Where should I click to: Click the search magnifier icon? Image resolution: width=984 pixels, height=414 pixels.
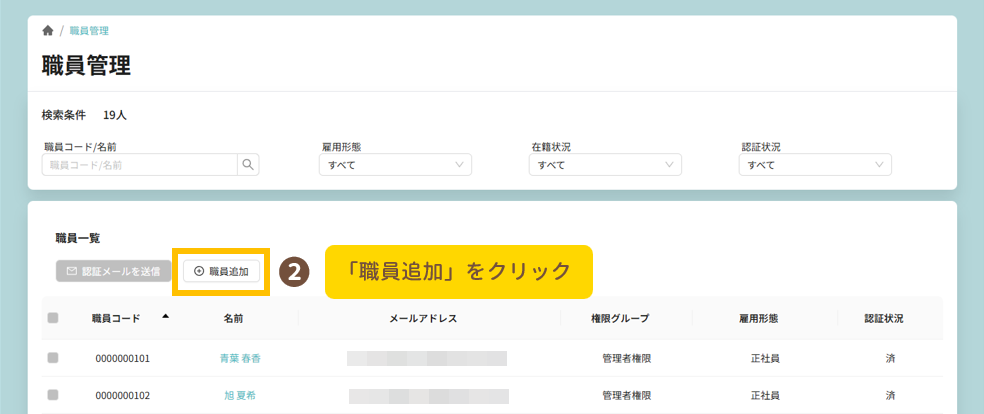tap(248, 165)
